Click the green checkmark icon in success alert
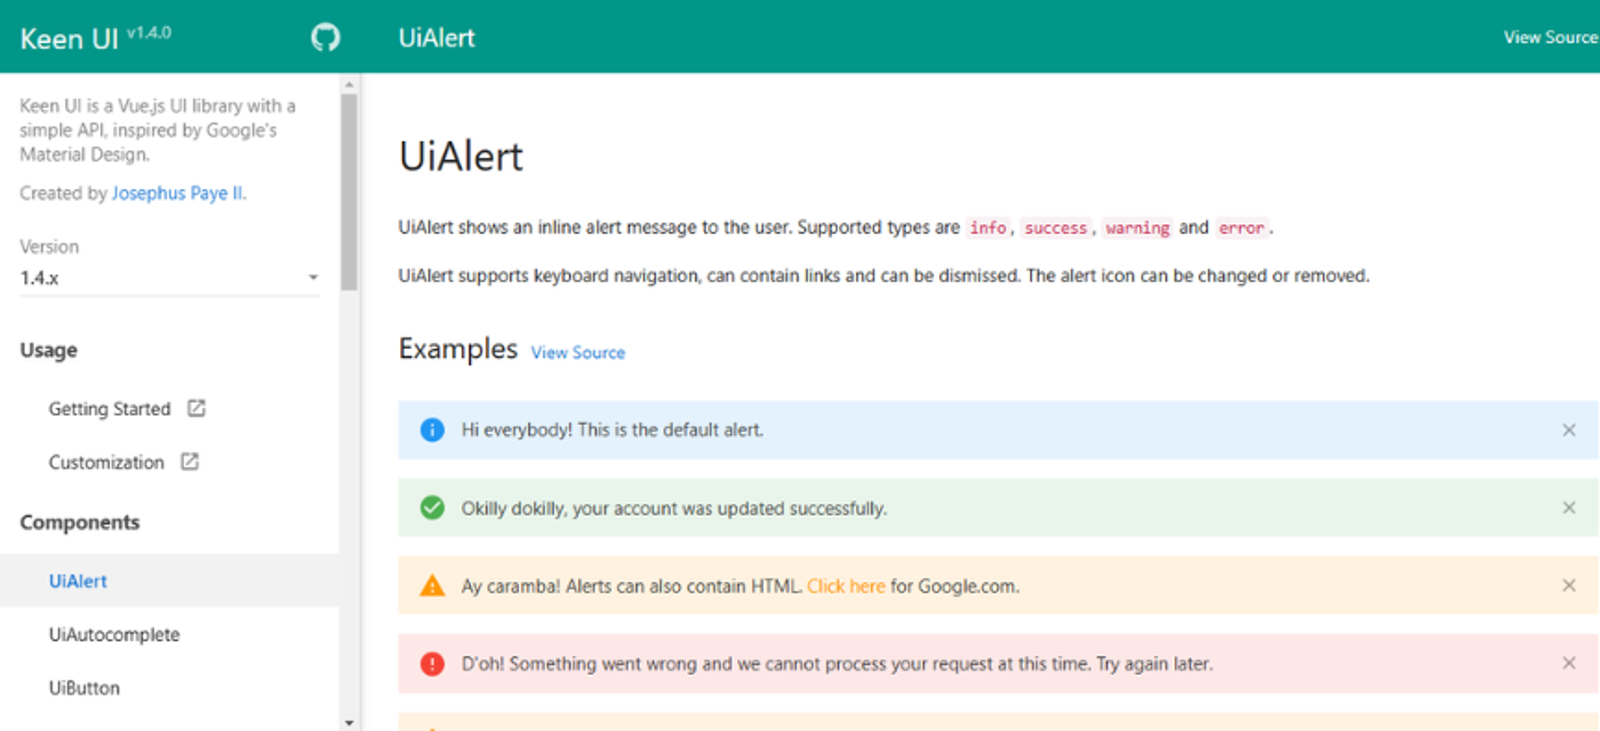Image resolution: width=1600 pixels, height=731 pixels. 432,508
